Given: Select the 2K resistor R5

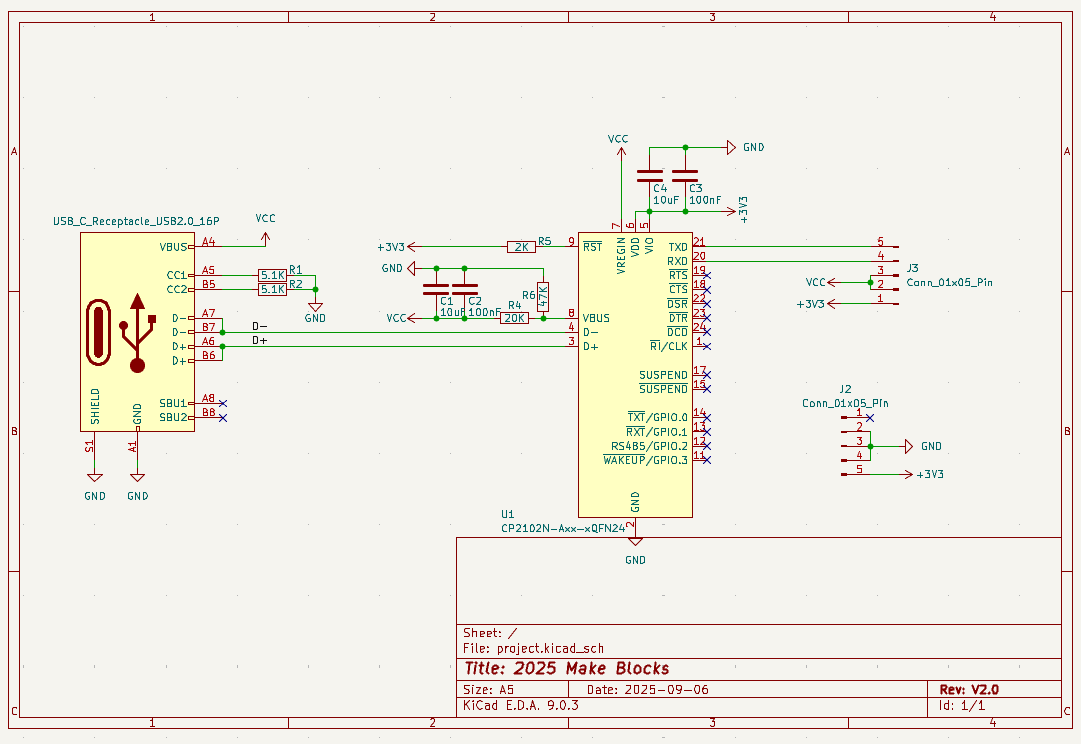Looking at the screenshot, I should coord(520,247).
